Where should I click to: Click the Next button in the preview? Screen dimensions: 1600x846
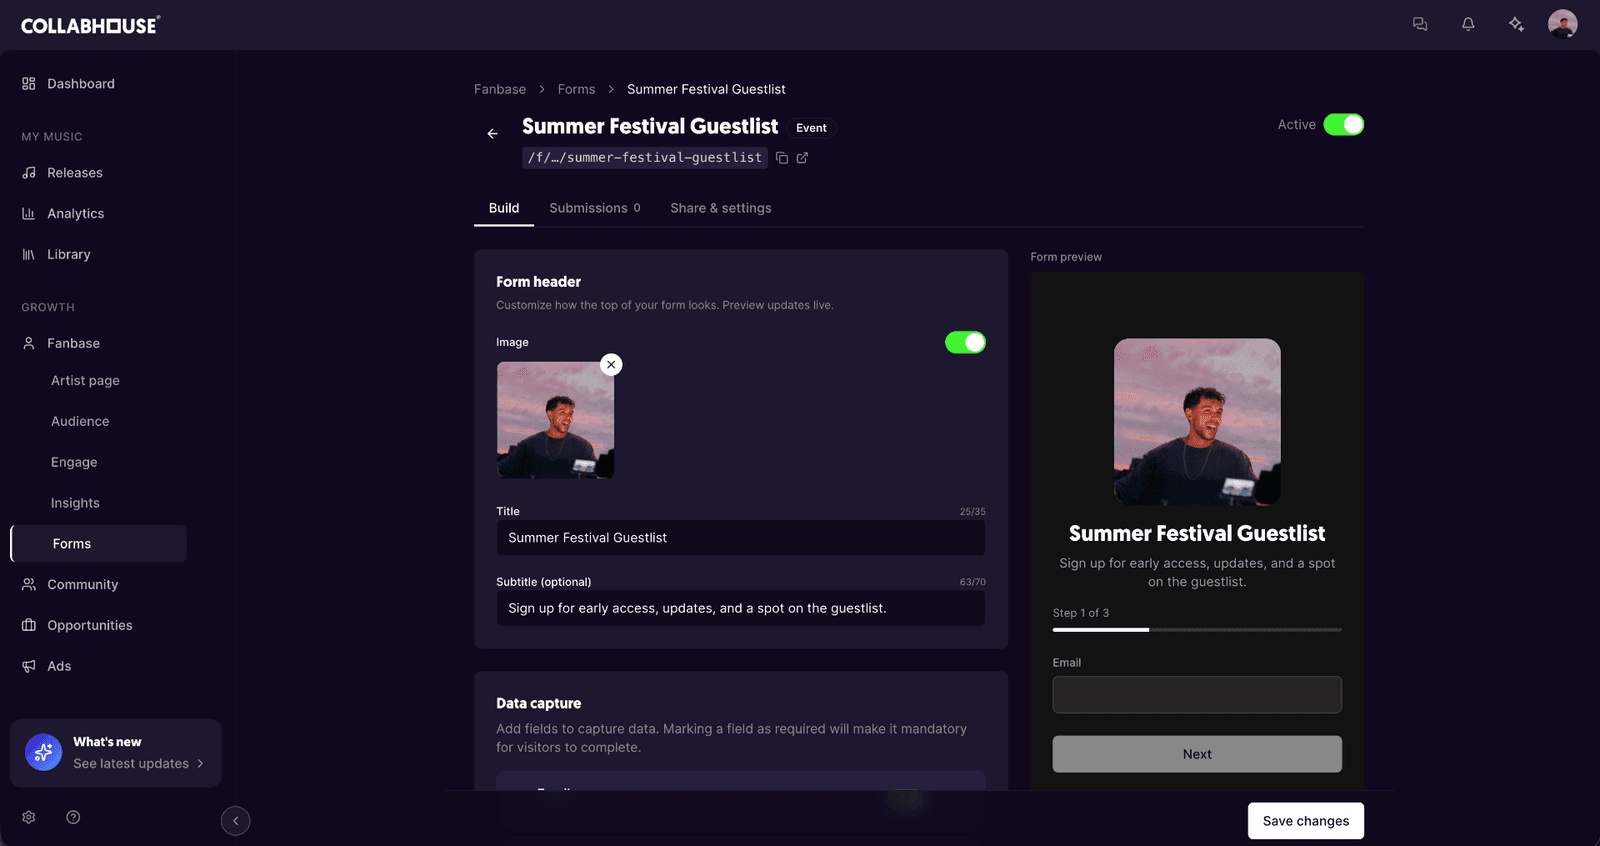1197,754
